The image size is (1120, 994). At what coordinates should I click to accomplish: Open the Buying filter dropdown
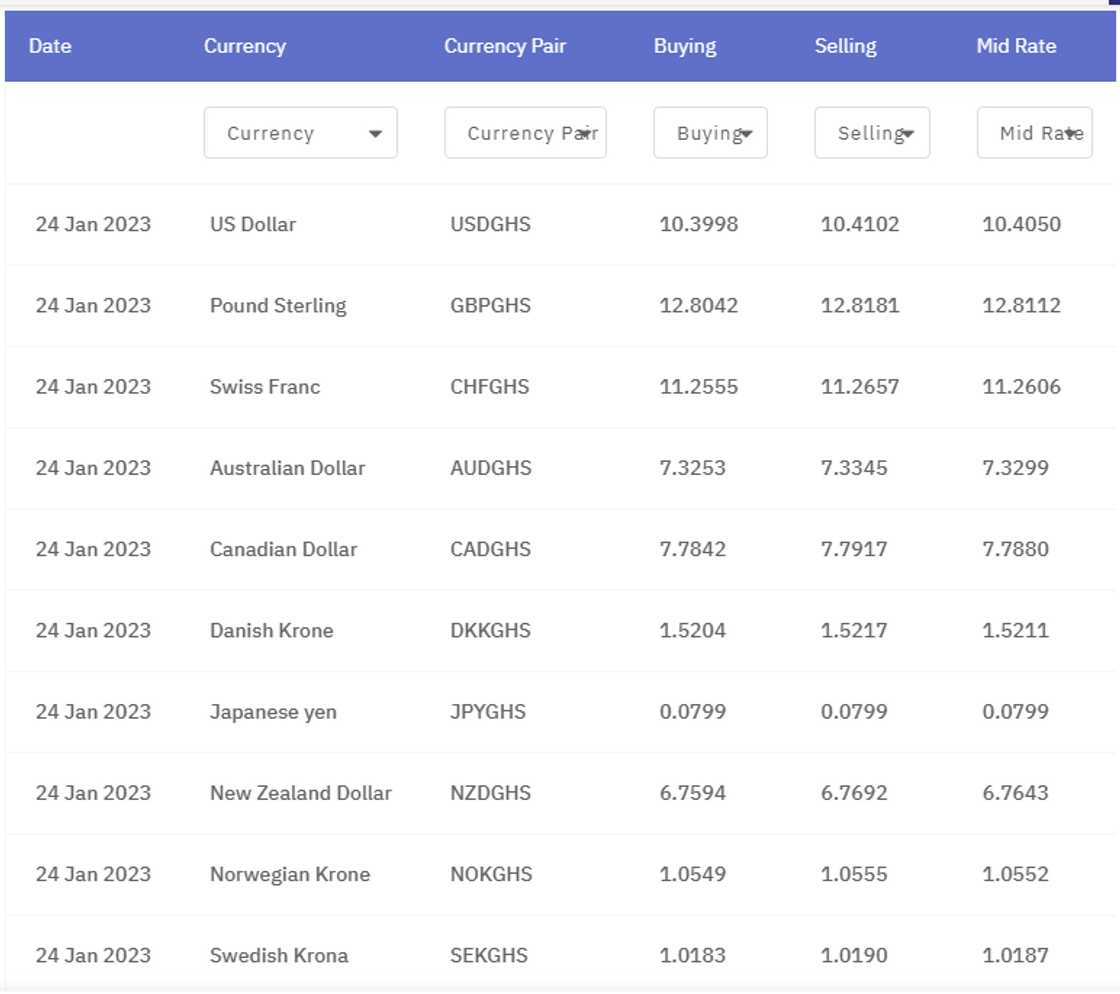click(710, 133)
